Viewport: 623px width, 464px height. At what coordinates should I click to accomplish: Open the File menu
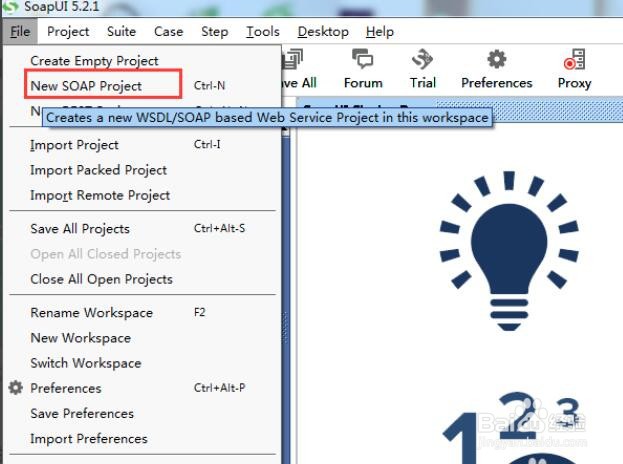[x=20, y=31]
